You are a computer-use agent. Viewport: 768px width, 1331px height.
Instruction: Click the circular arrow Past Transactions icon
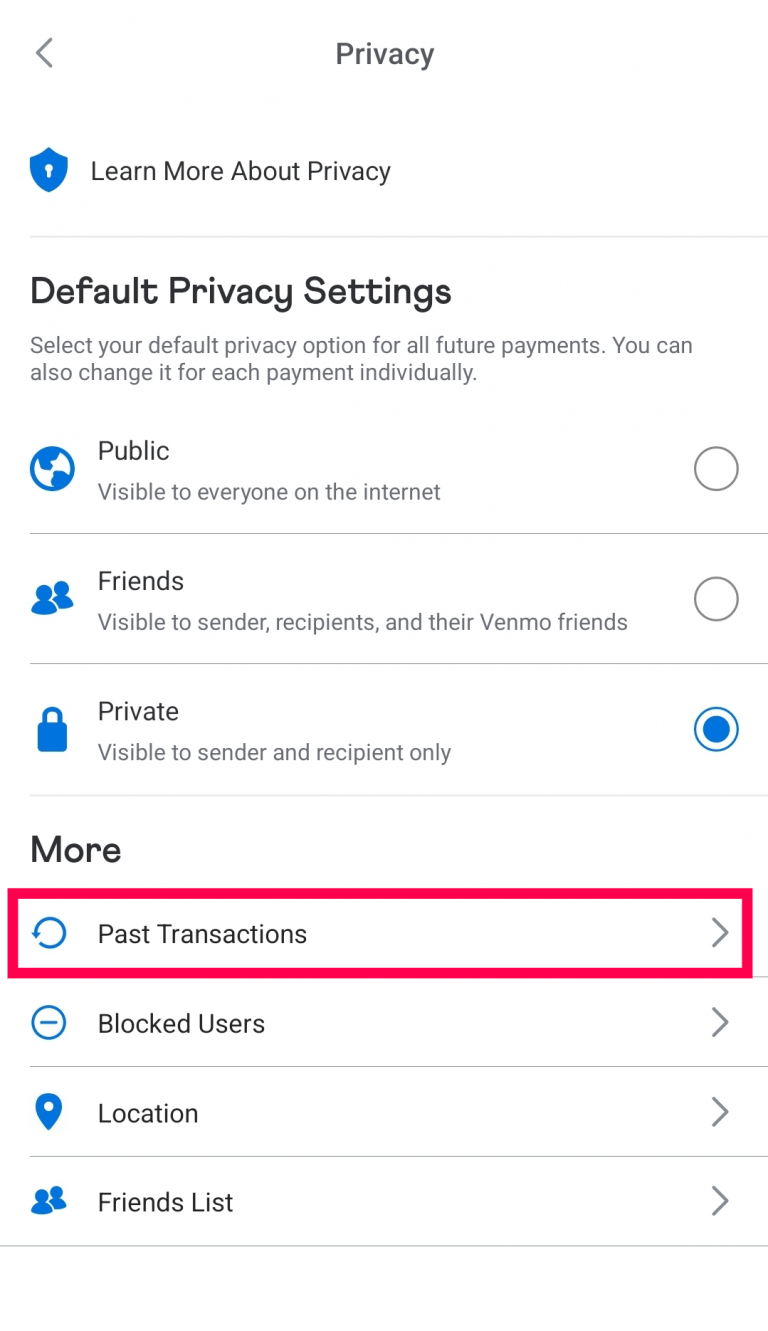click(x=49, y=933)
